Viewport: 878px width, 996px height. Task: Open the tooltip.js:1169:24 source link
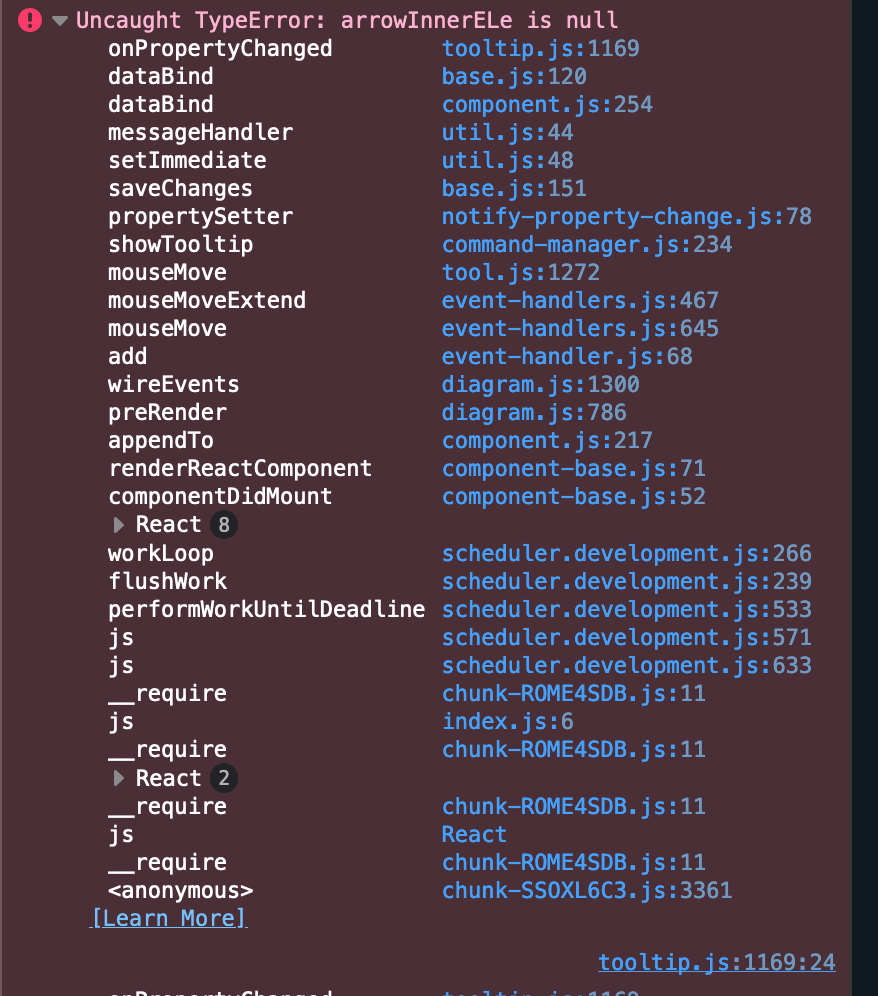(716, 962)
